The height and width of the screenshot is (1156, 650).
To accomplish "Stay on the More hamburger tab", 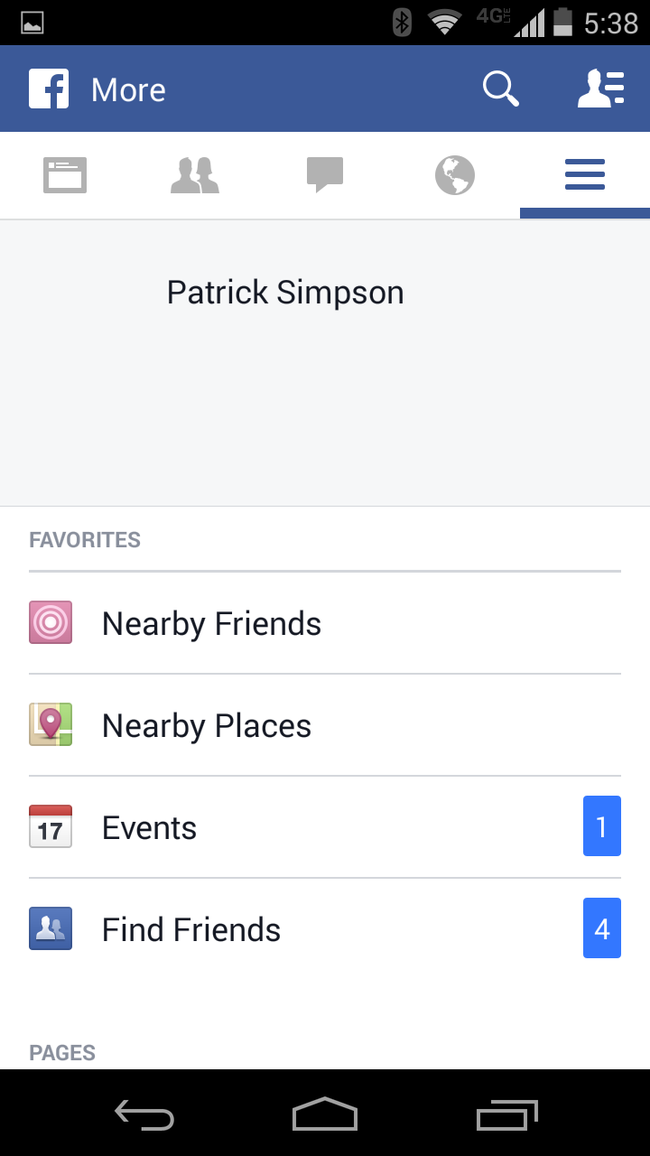I will (584, 175).
